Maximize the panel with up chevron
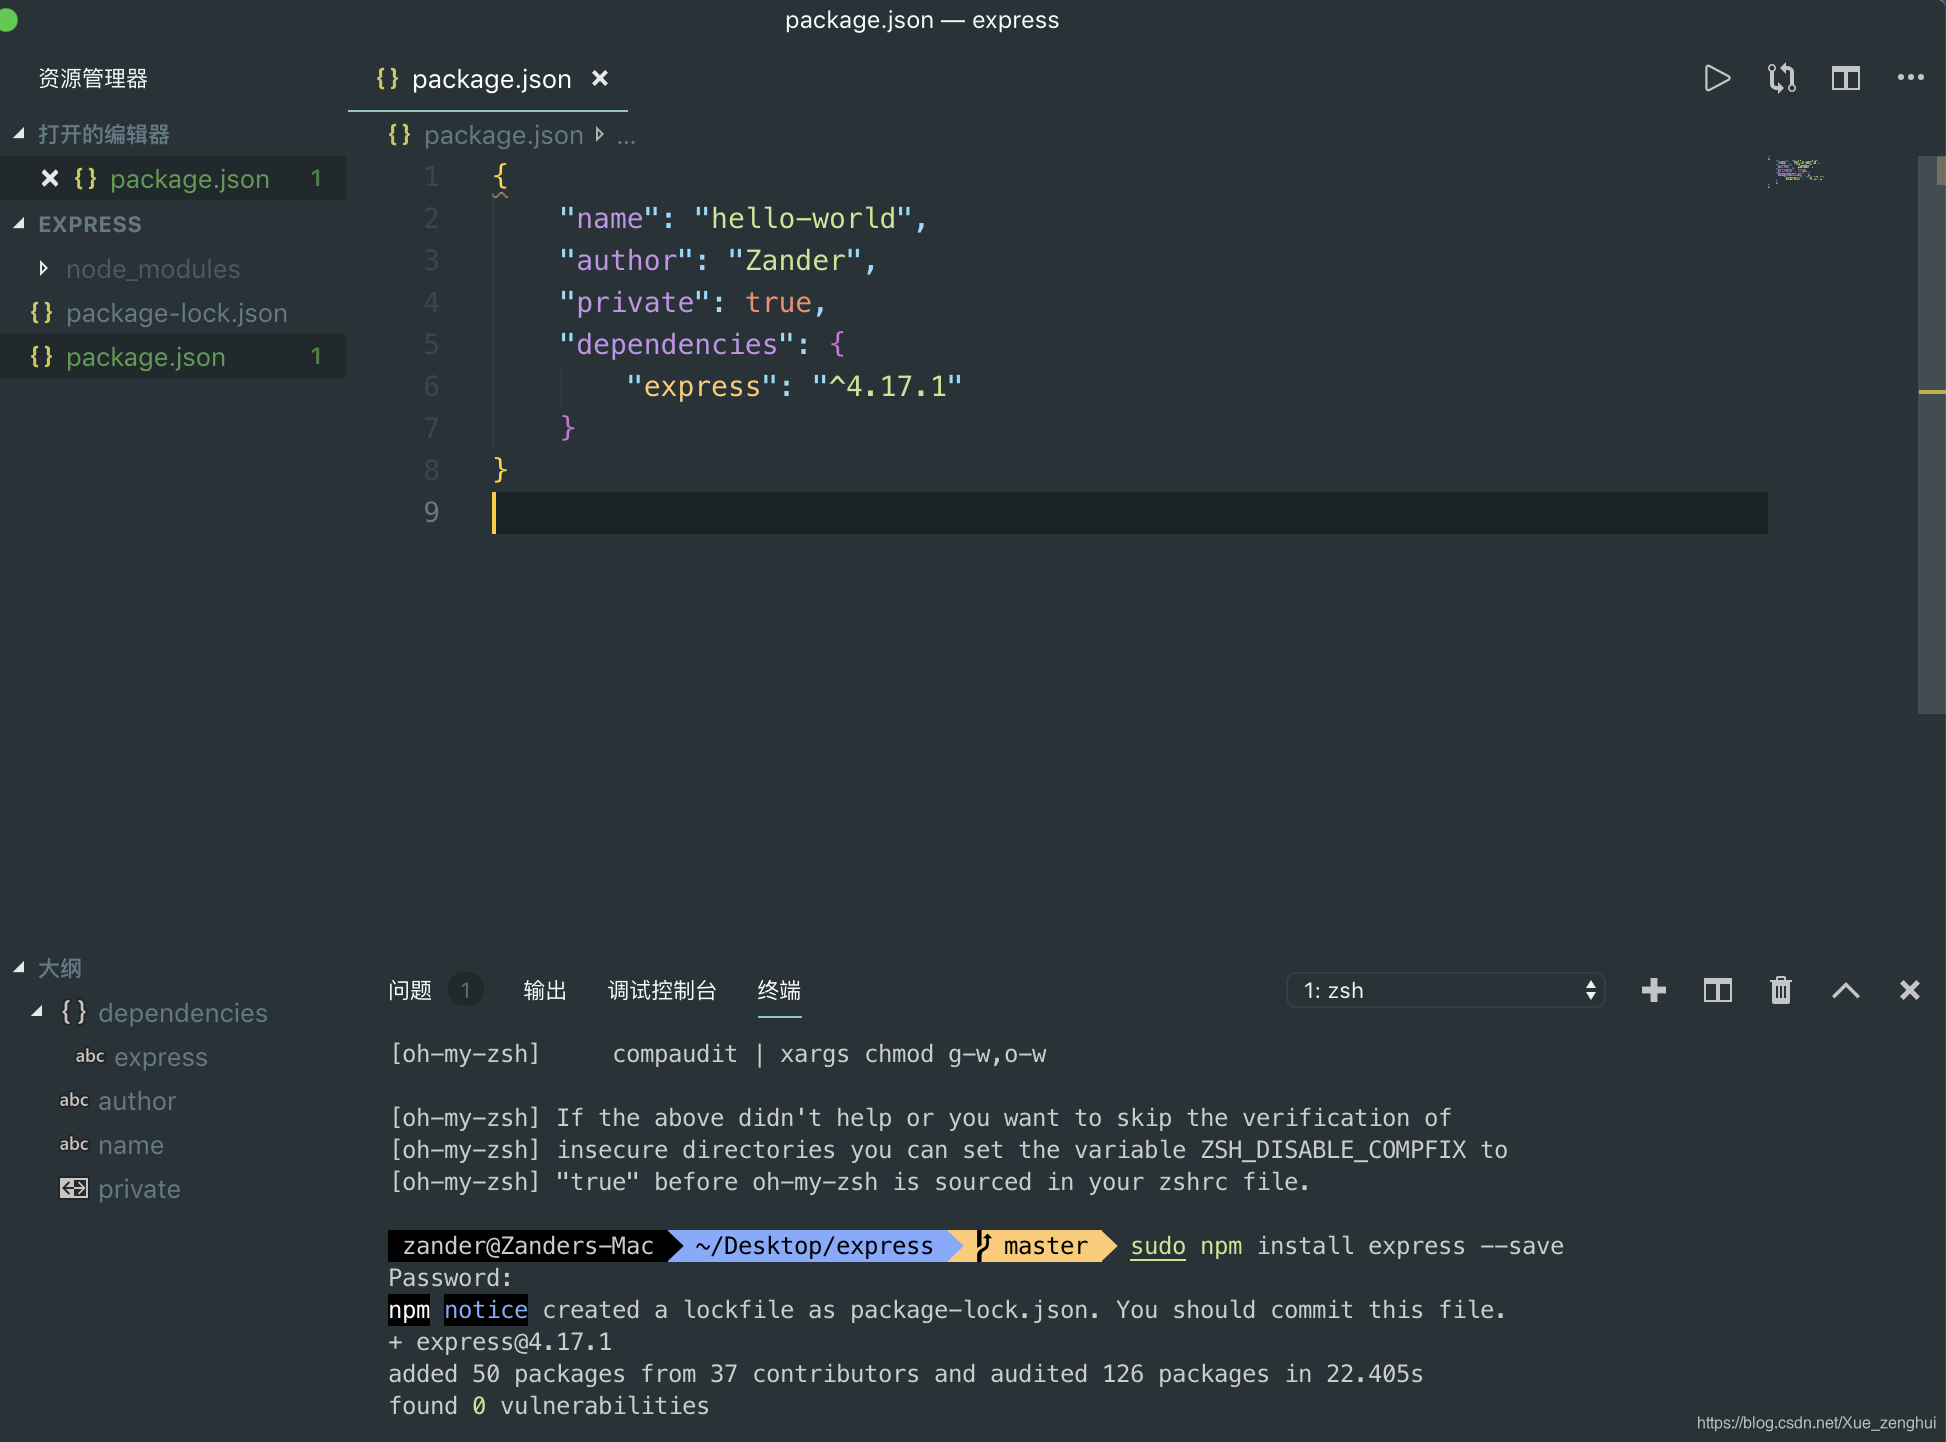Image resolution: width=1946 pixels, height=1442 pixels. pos(1845,990)
